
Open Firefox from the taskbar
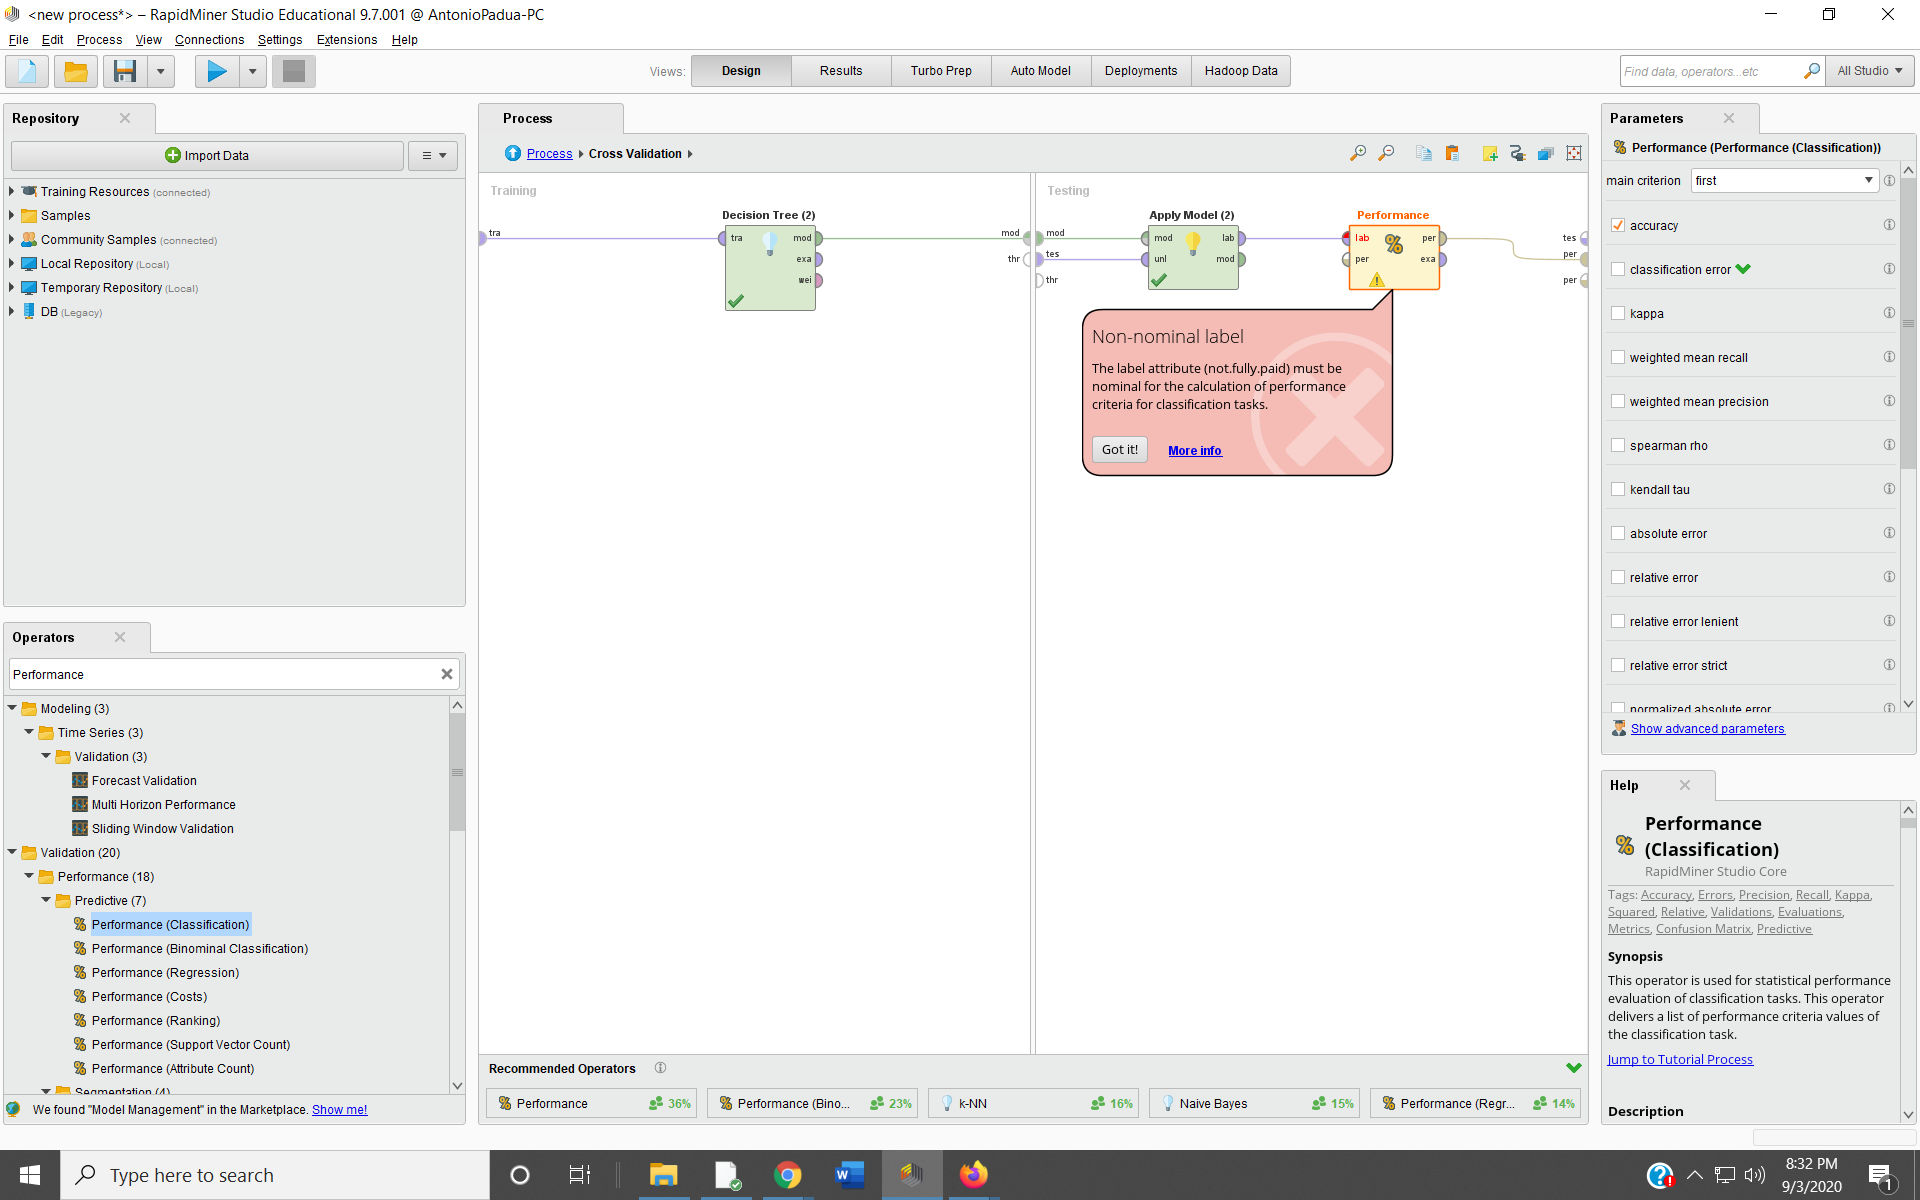(x=973, y=1175)
